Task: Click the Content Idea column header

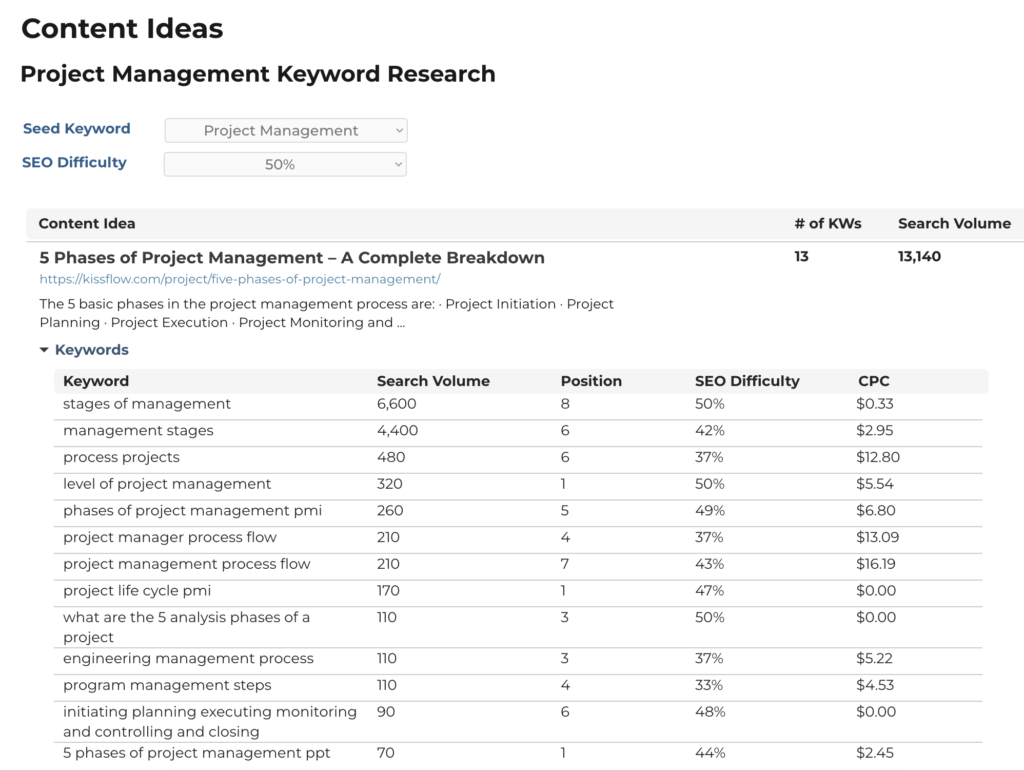Action: pyautogui.click(x=87, y=223)
